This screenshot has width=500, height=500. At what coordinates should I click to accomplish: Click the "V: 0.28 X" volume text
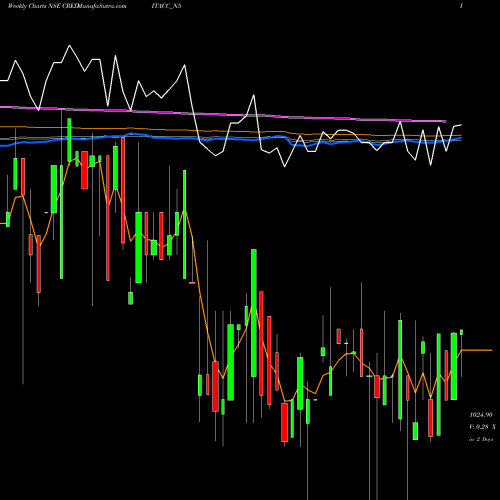pyautogui.click(x=482, y=427)
